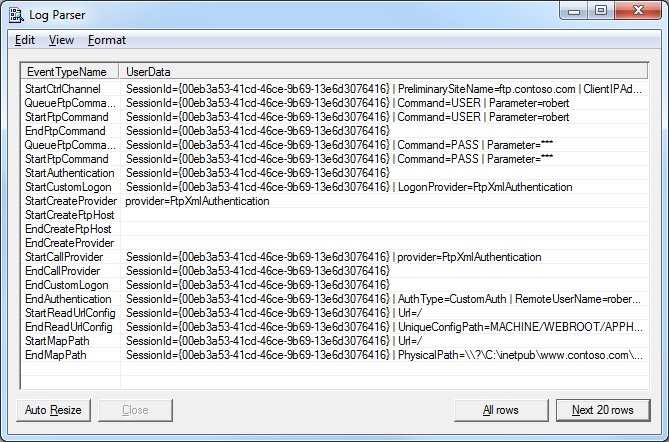Click the All rows button
Image resolution: width=669 pixels, height=442 pixels.
(501, 410)
